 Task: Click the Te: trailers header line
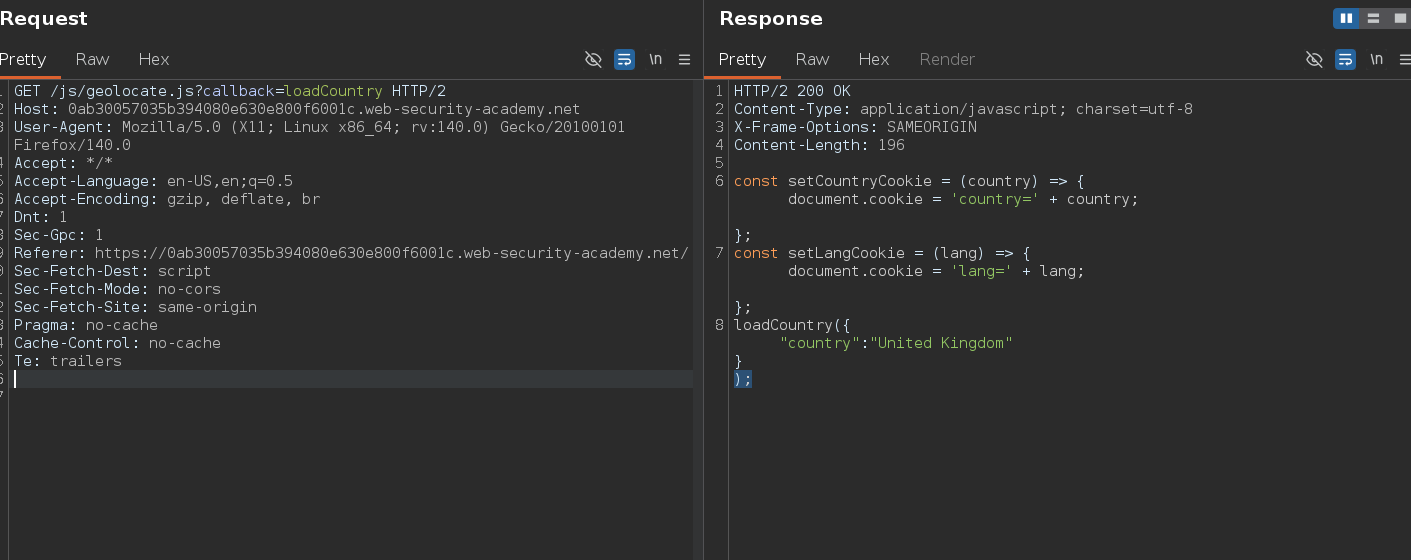pyautogui.click(x=68, y=361)
